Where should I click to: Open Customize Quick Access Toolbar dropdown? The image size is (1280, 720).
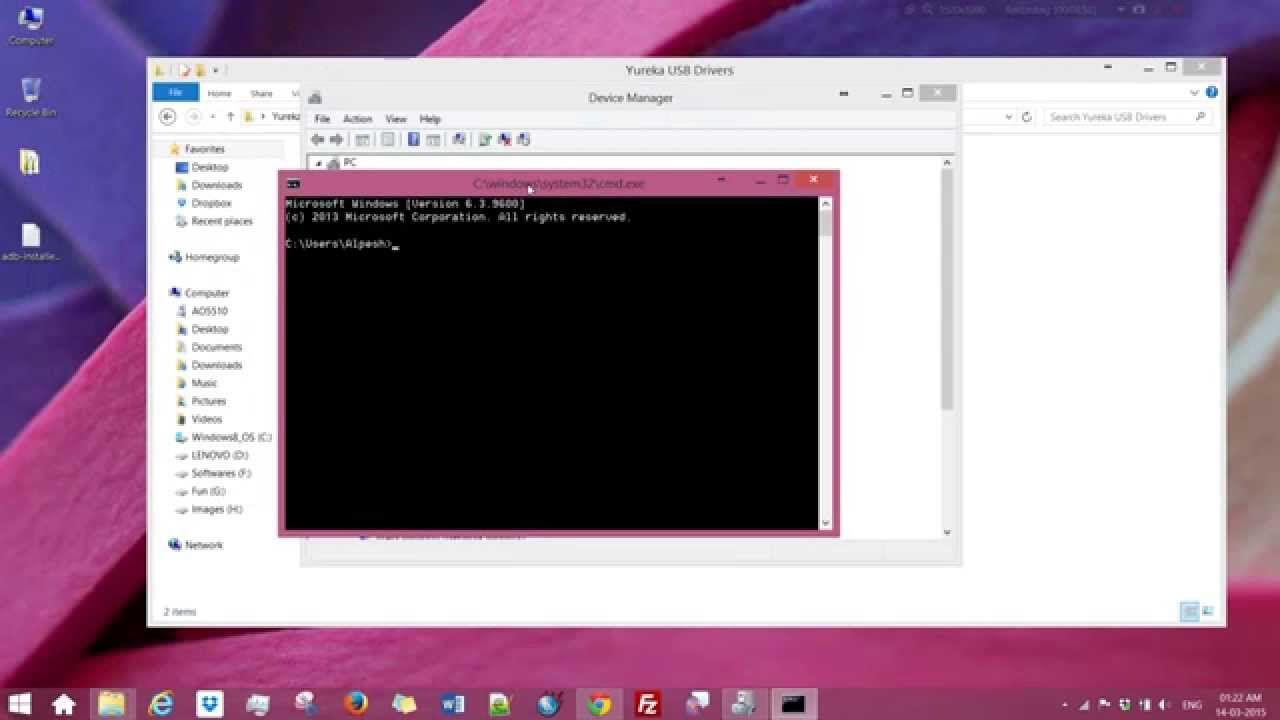215,70
